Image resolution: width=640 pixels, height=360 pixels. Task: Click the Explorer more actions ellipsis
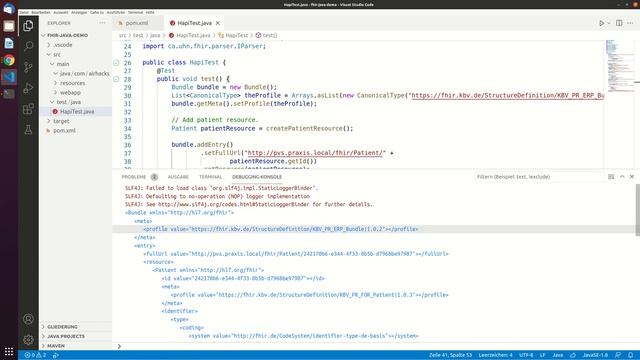102,23
